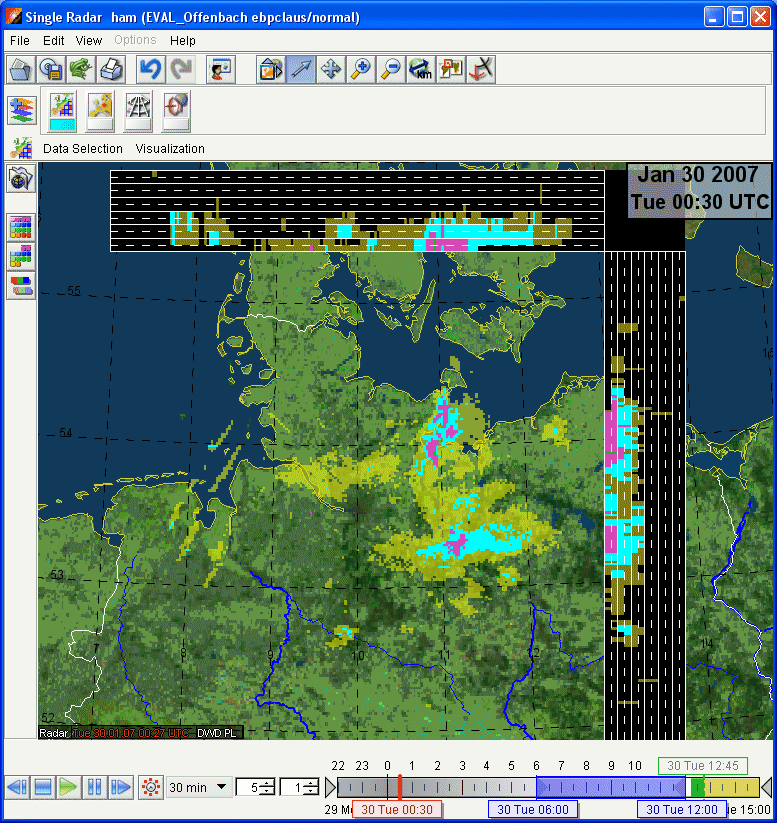Click the DWD PL label on map
Screen dimensions: 777x823
[x=217, y=733]
